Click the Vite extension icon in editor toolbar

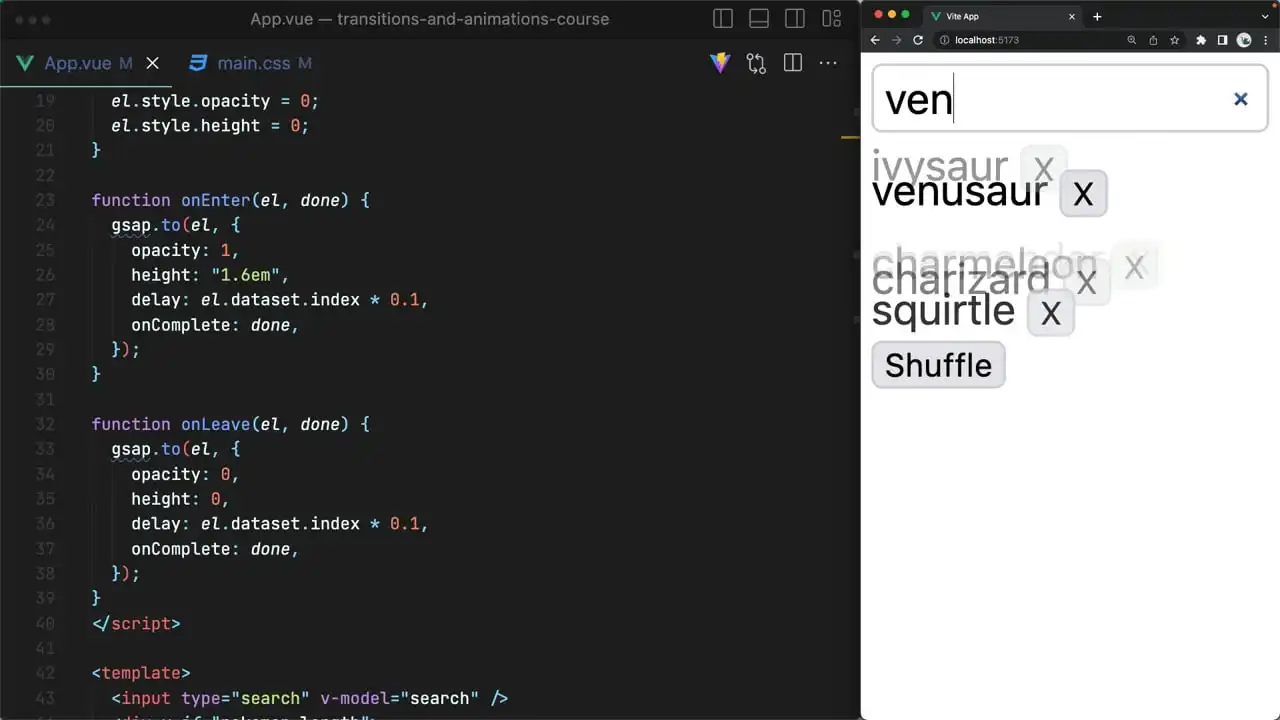click(x=720, y=63)
